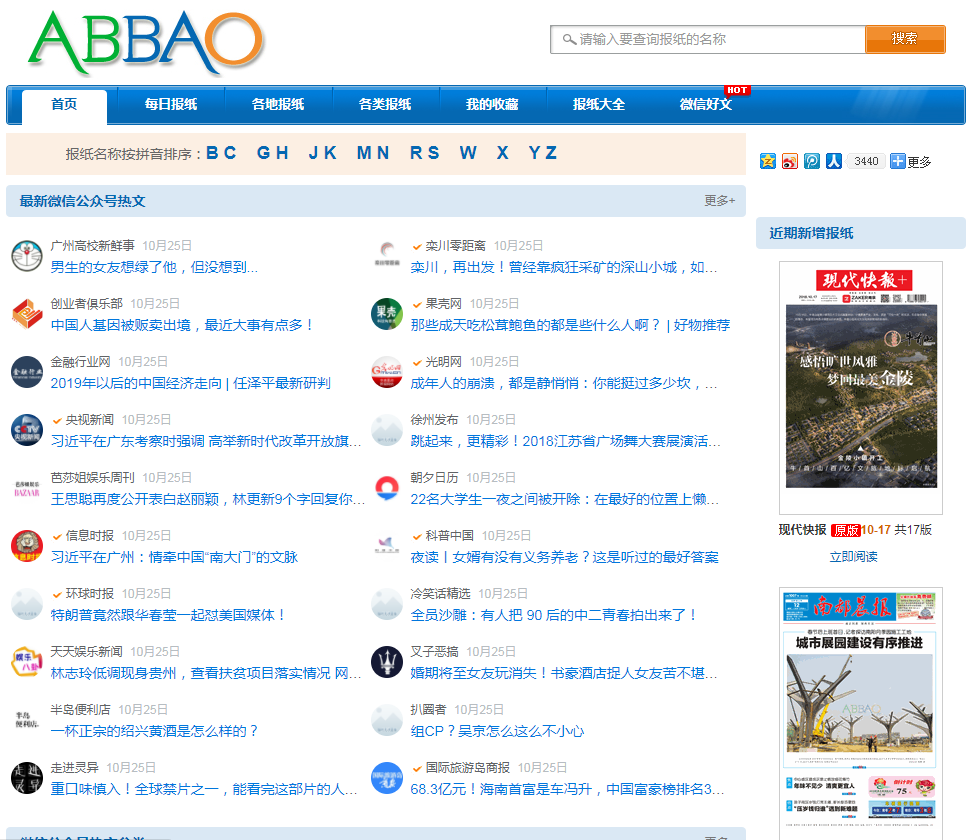This screenshot has width=972, height=840.
Task: Filter newspapers by pinyin letter M
Action: 364,153
